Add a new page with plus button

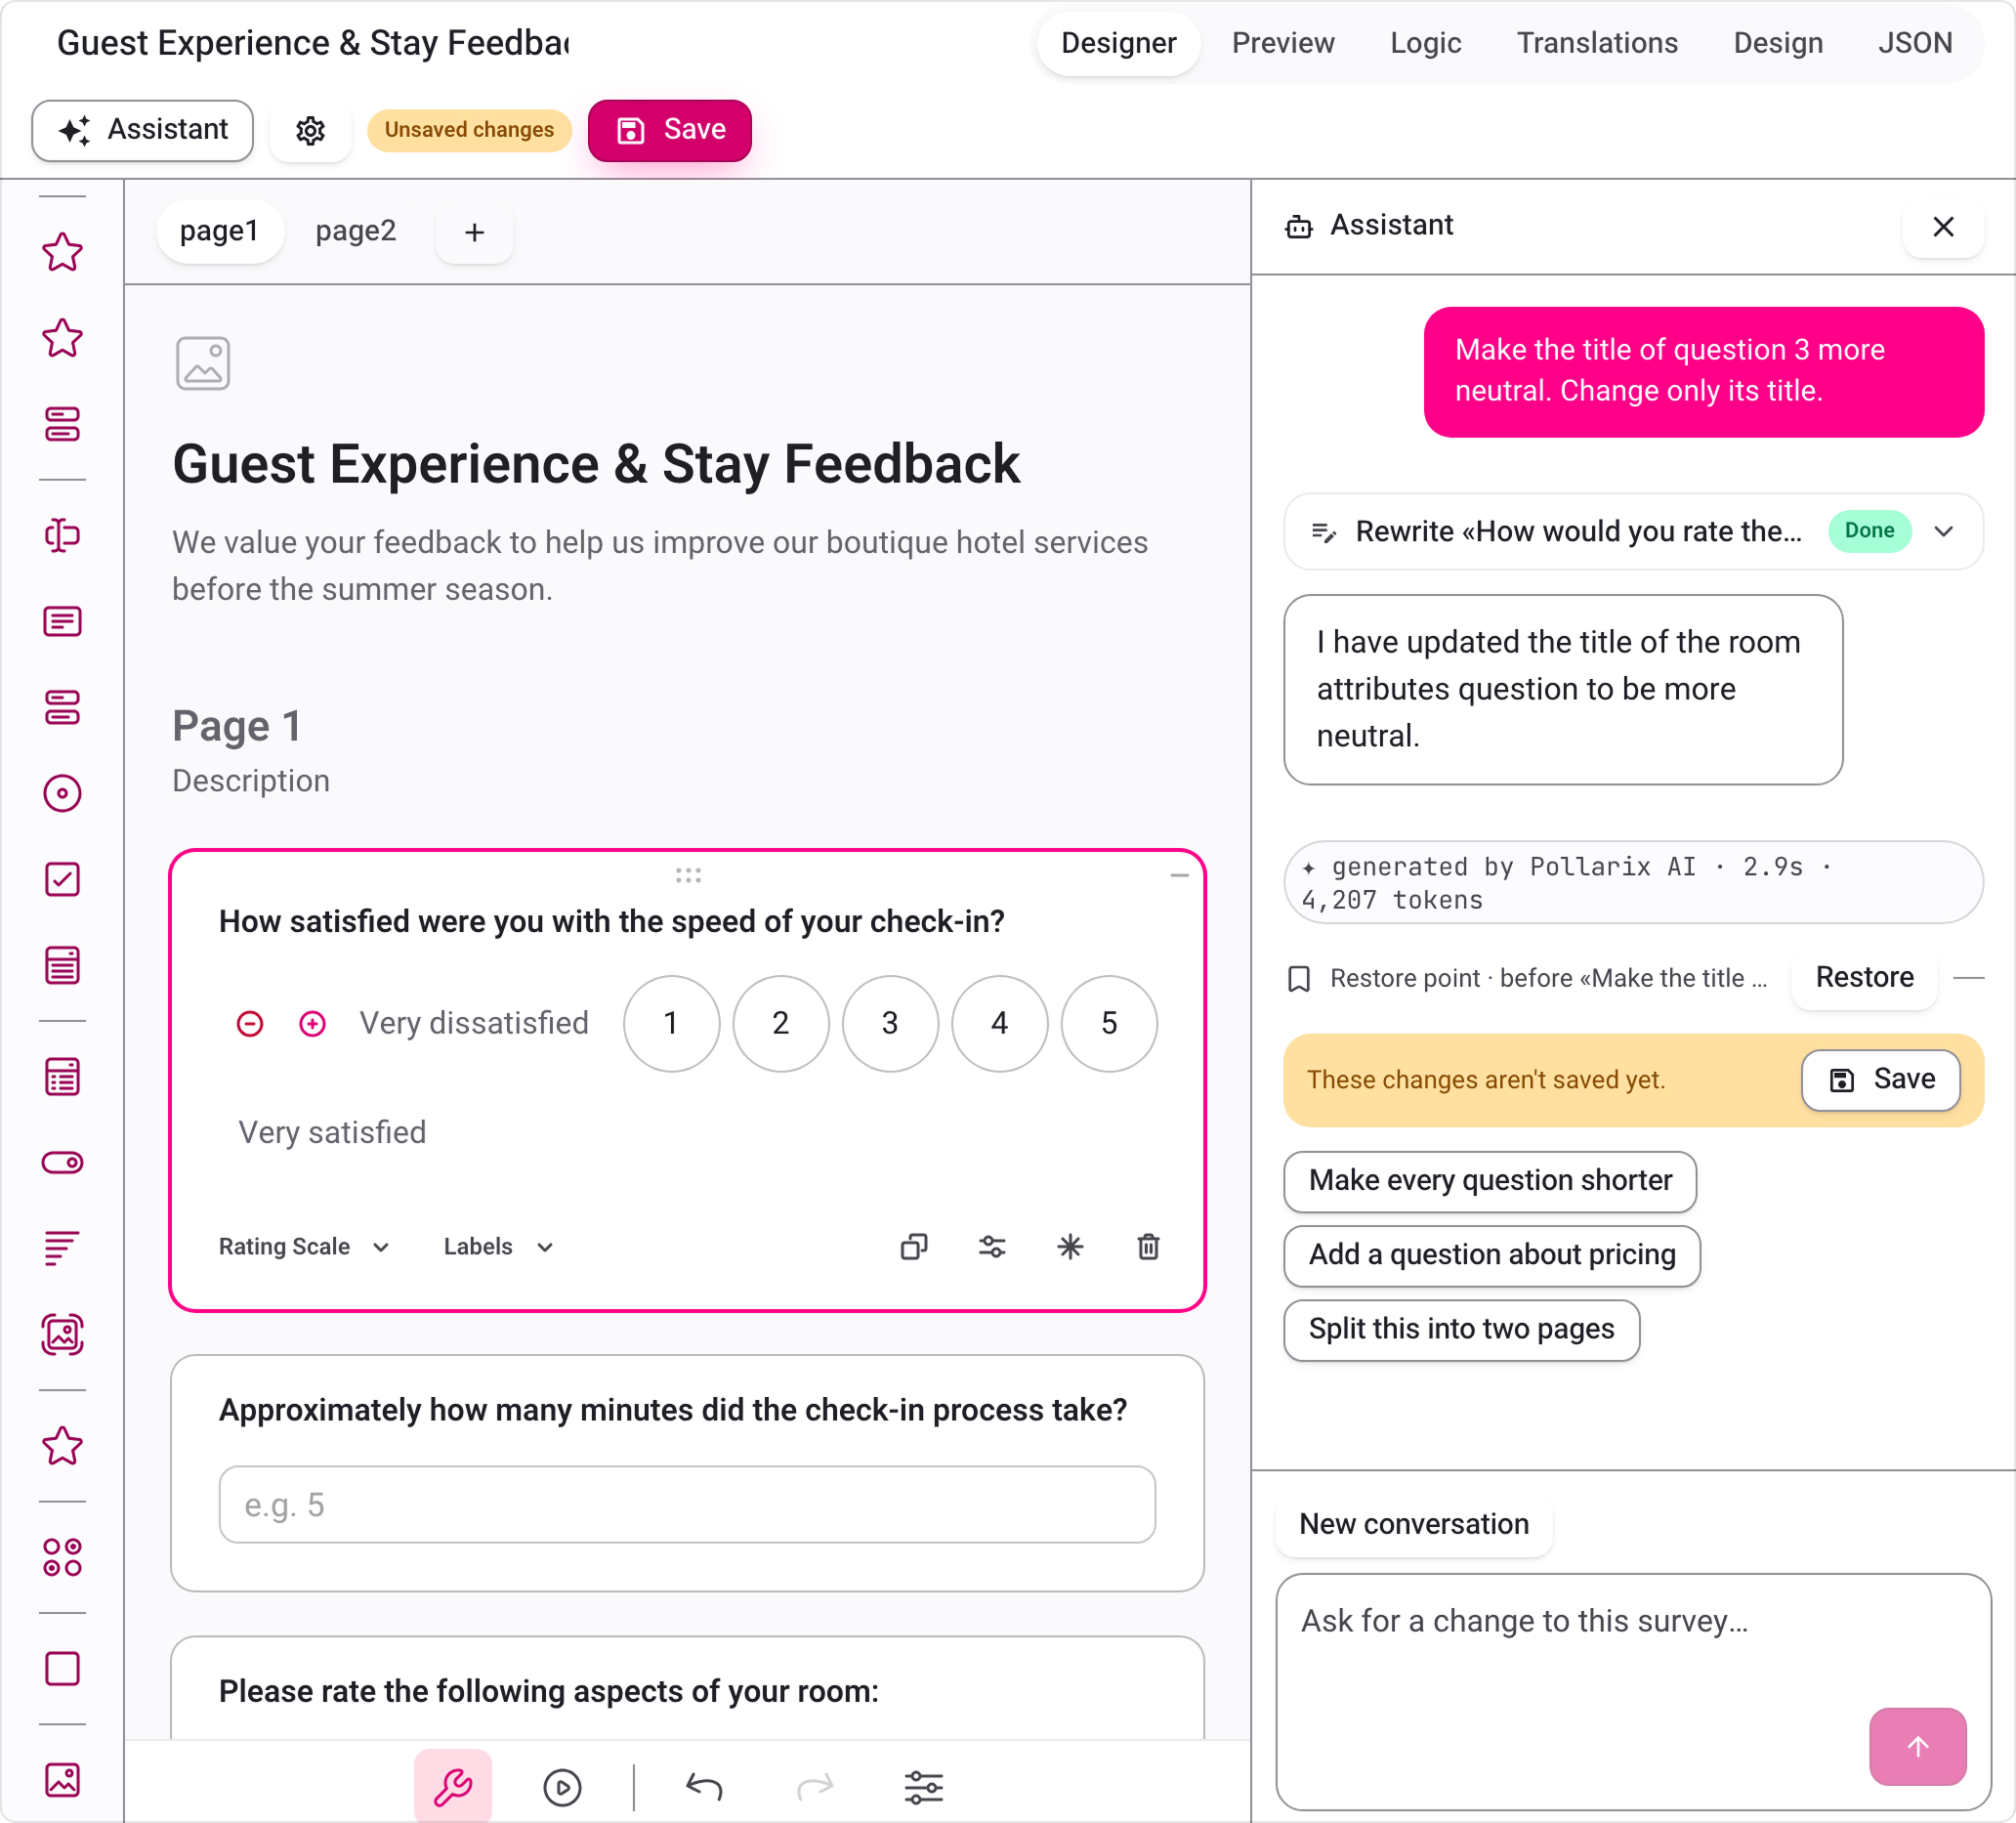474,232
